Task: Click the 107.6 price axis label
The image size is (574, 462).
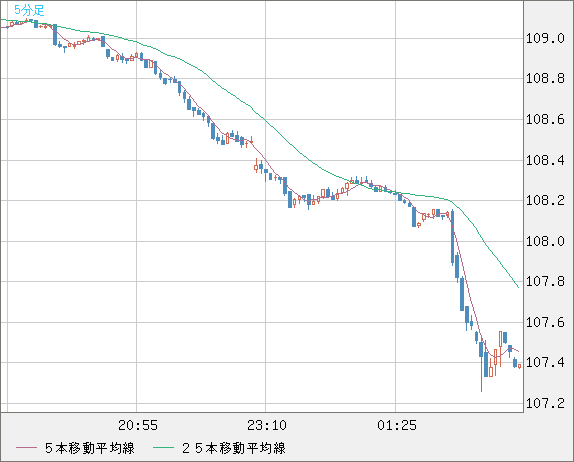Action: [545, 323]
